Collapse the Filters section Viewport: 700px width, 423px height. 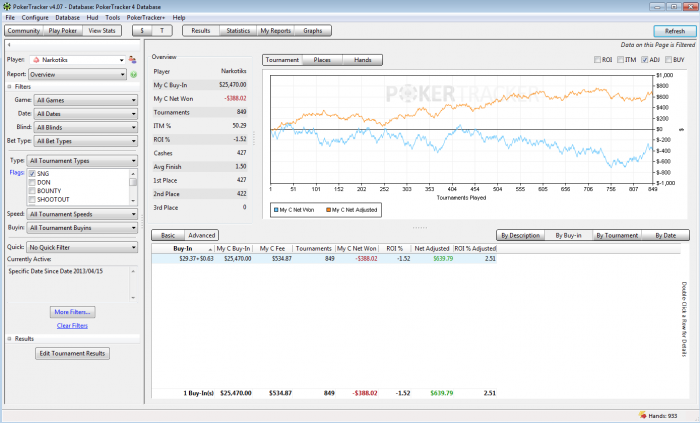[x=9, y=87]
